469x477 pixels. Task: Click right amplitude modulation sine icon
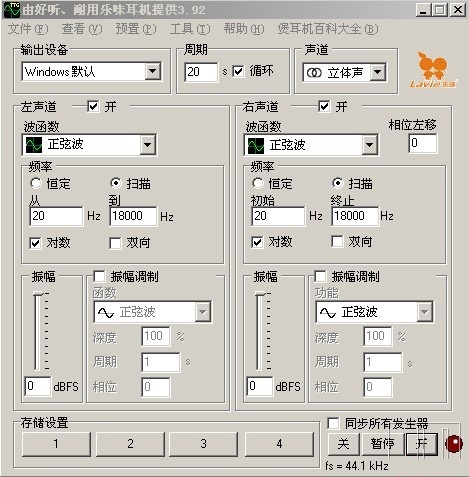[328, 312]
